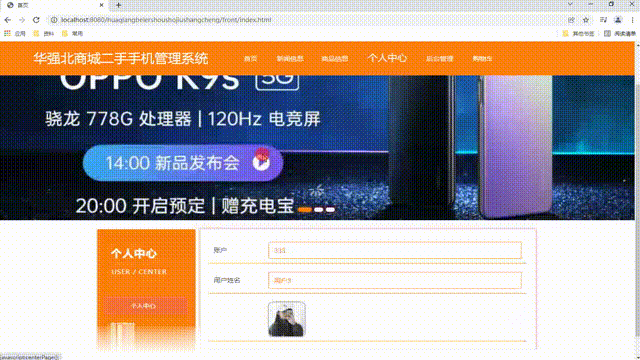Open the 后台管理 navigation item

(440, 59)
